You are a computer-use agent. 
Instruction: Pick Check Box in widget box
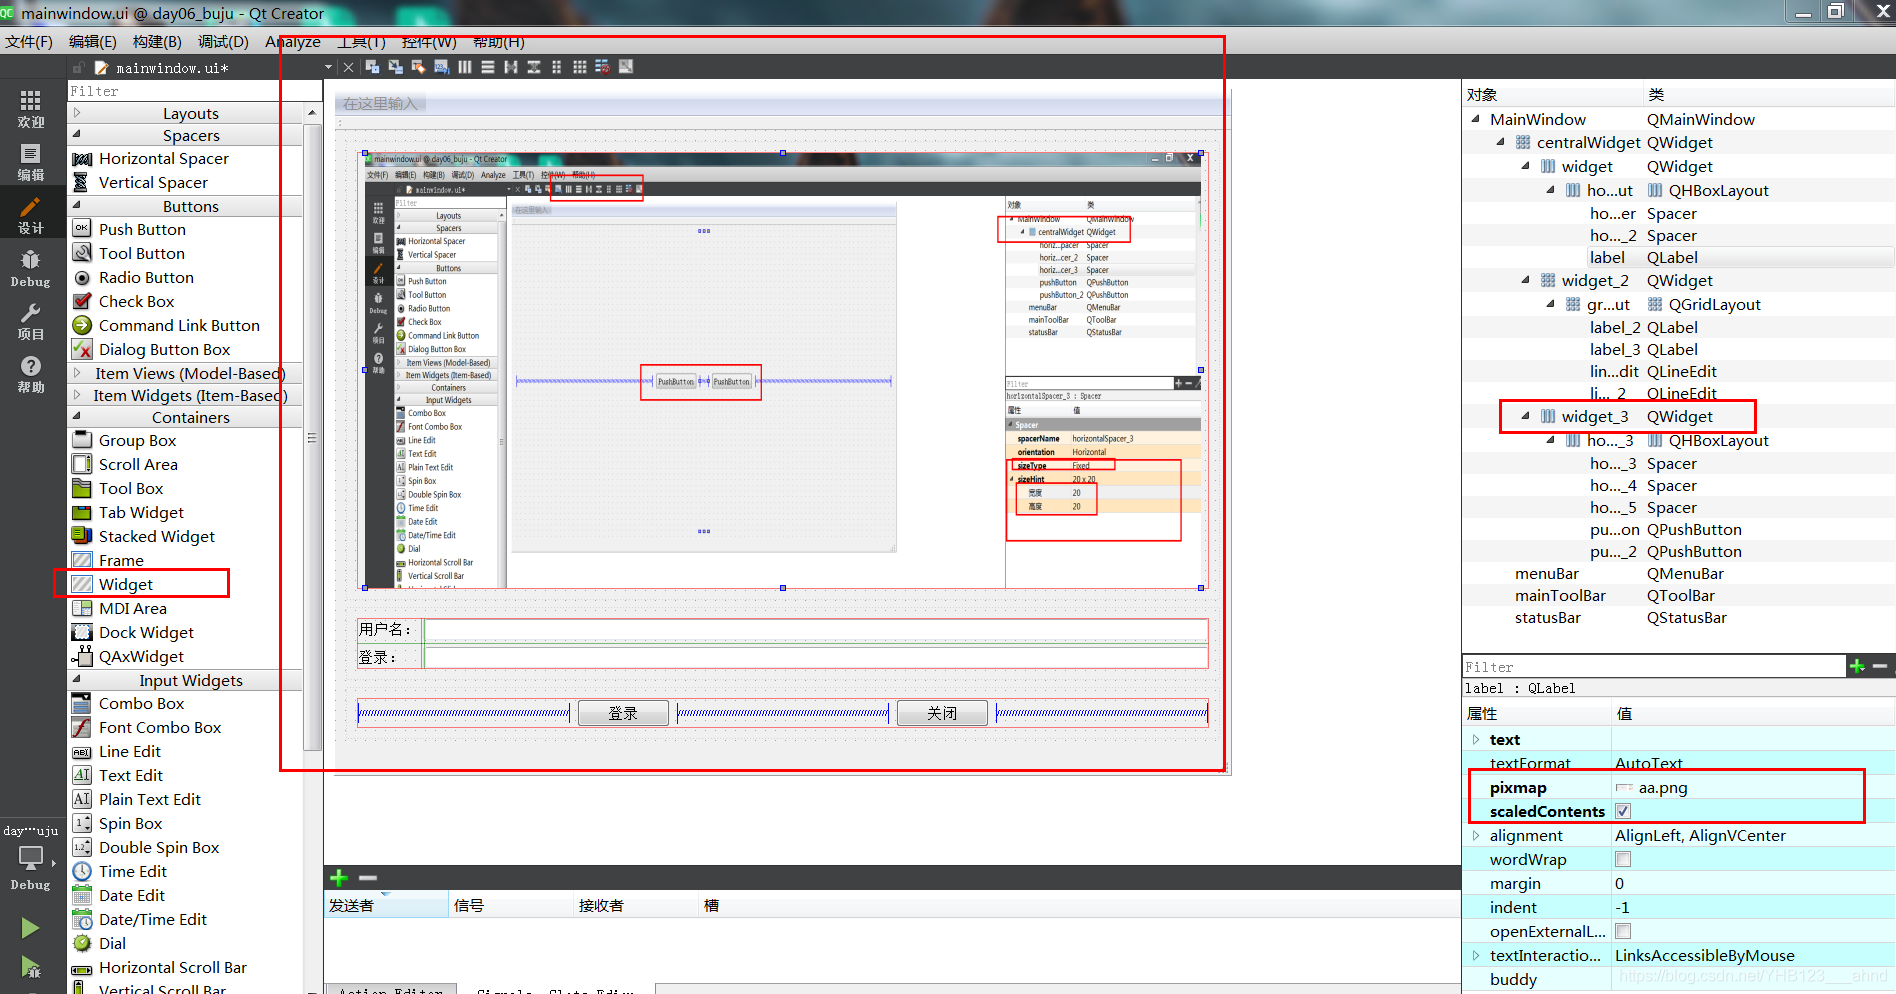[136, 302]
